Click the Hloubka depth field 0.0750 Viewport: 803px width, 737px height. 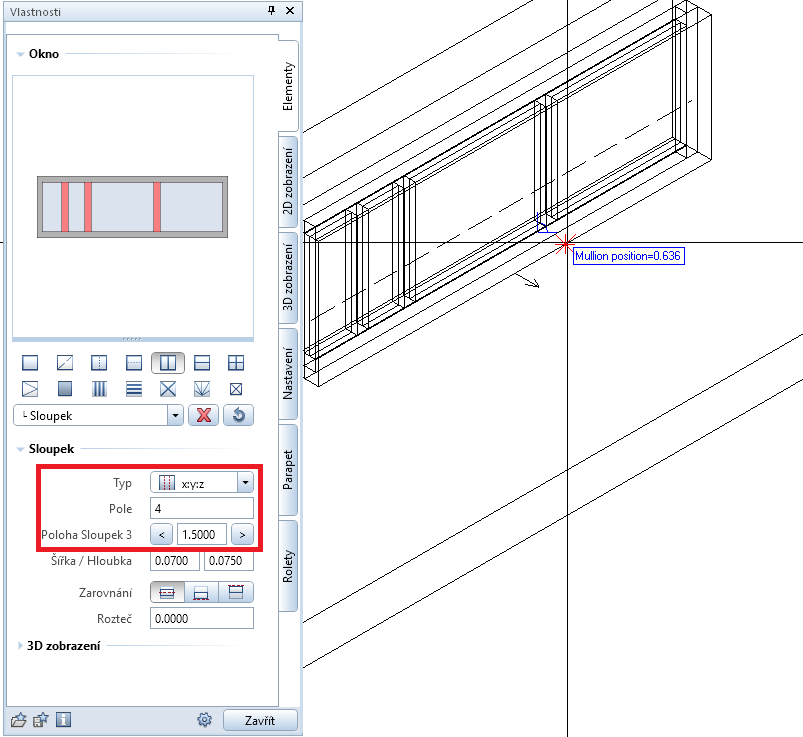[x=229, y=561]
